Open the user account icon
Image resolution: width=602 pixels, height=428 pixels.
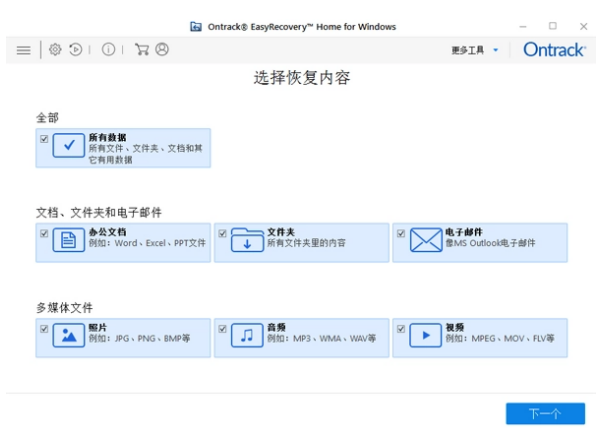(x=162, y=49)
